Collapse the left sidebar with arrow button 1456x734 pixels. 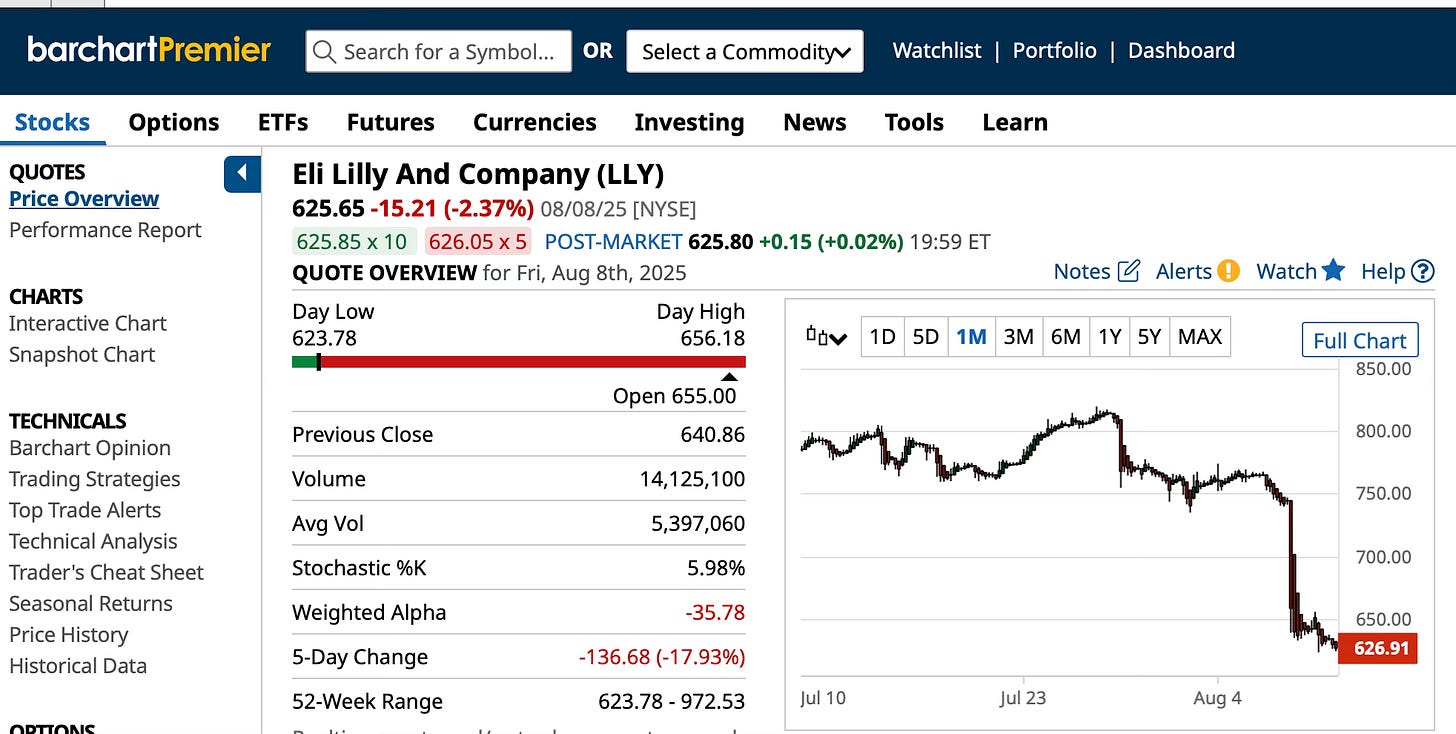click(x=242, y=174)
